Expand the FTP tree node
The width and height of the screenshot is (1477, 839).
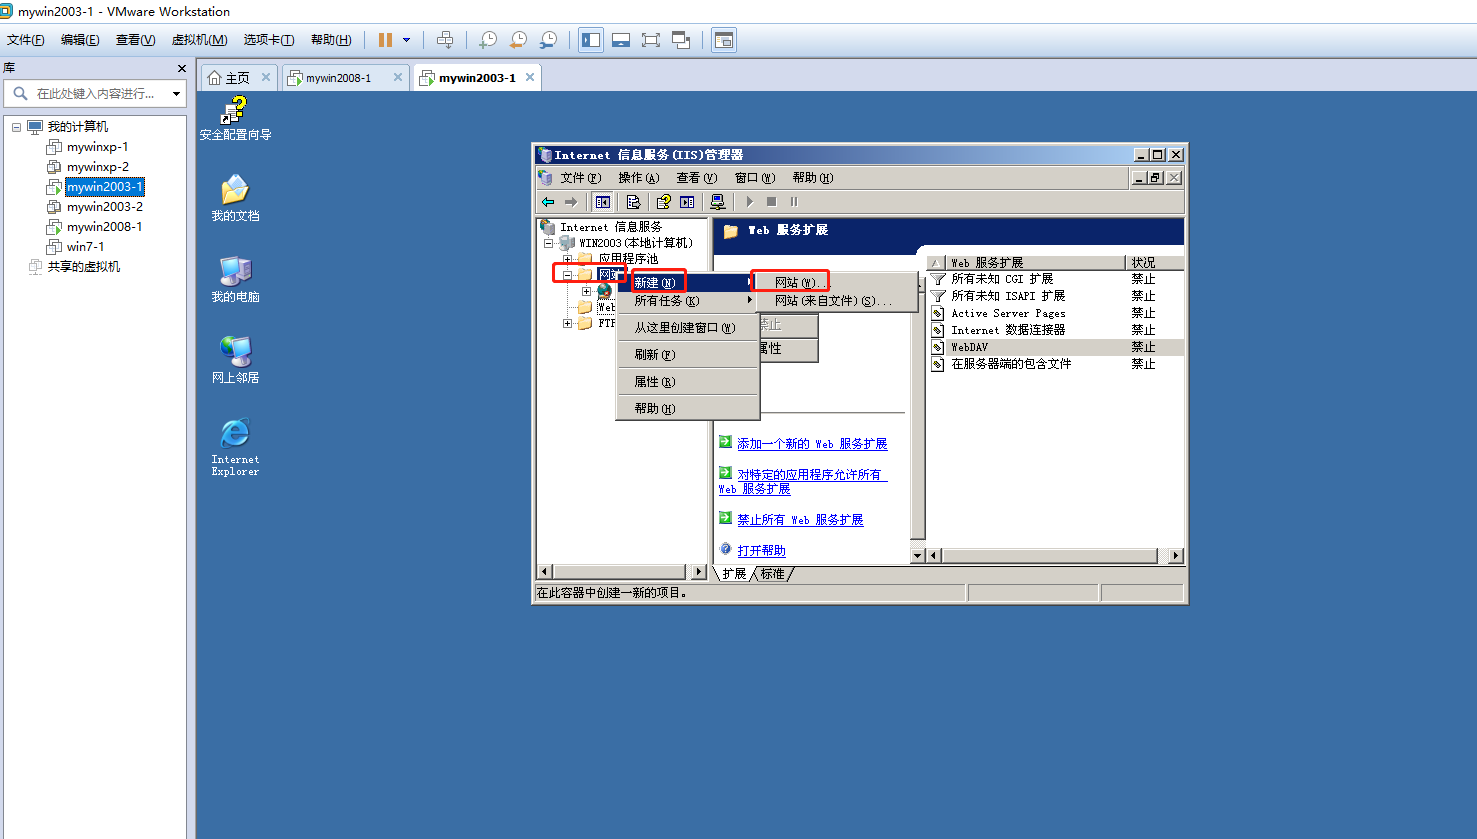click(567, 323)
